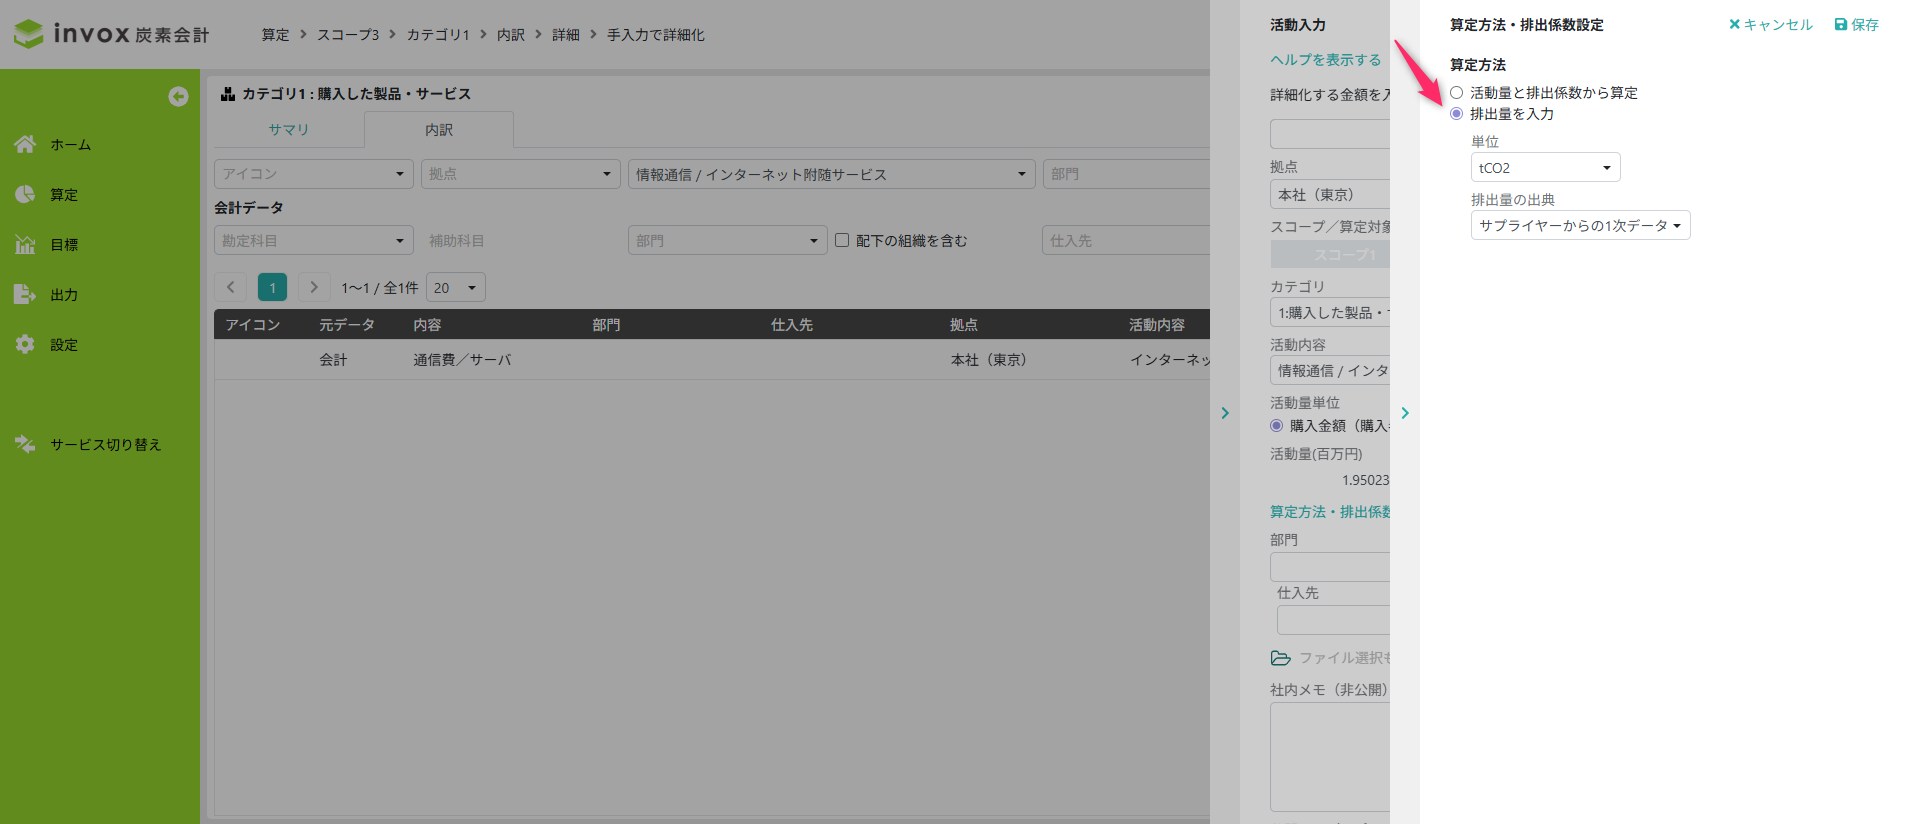Click the 補助科目 input field
The height and width of the screenshot is (824, 1911).
click(520, 241)
